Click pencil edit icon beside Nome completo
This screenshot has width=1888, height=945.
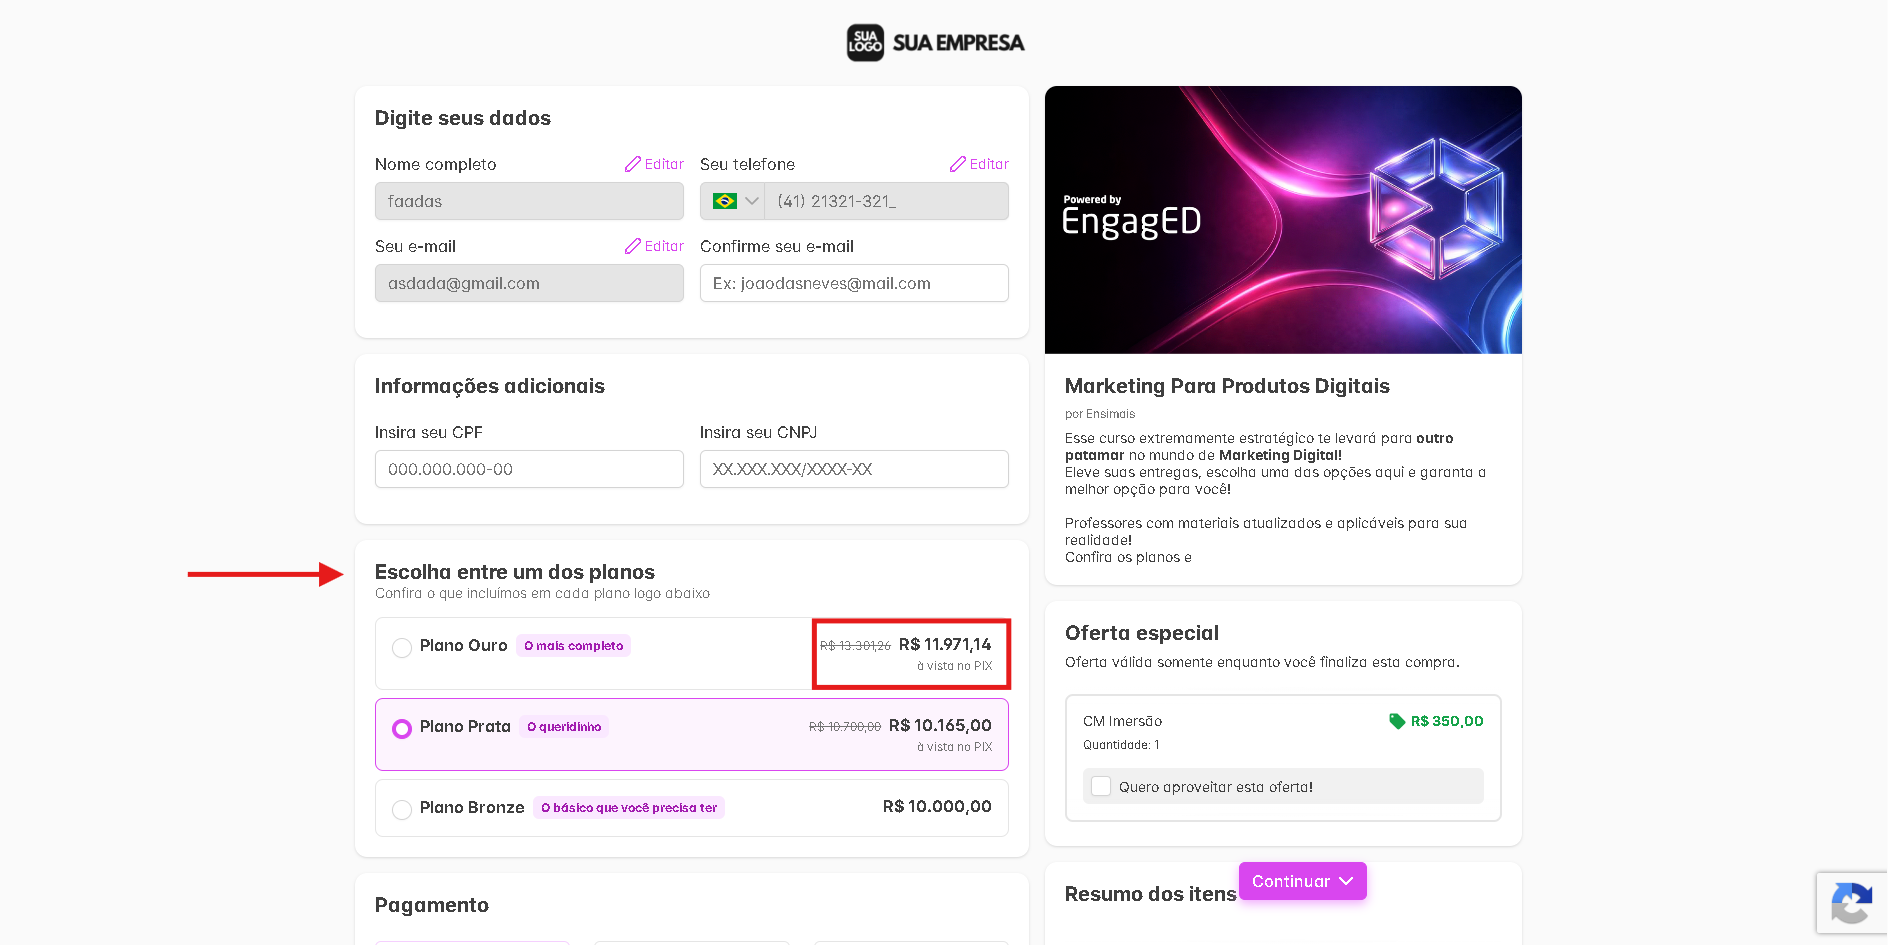coord(633,164)
